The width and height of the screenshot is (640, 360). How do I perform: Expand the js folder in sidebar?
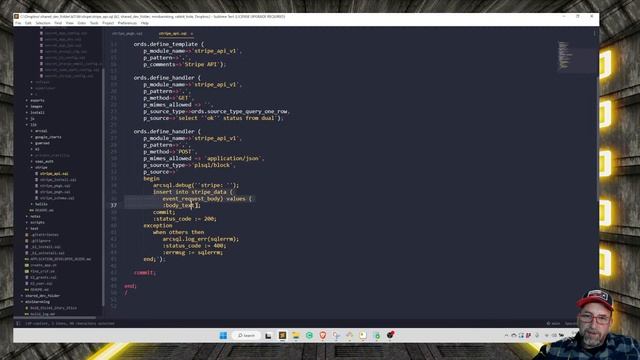[x=32, y=119]
